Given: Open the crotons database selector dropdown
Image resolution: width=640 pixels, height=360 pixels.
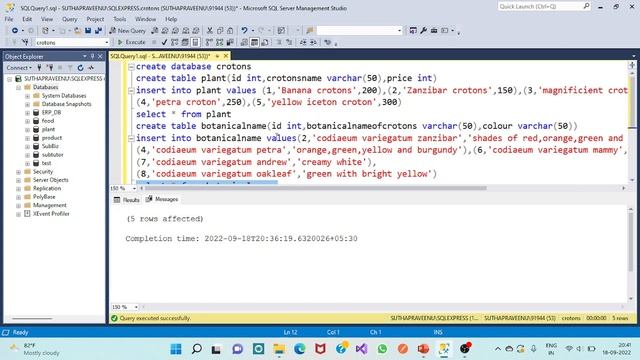Looking at the screenshot, I should [107, 42].
